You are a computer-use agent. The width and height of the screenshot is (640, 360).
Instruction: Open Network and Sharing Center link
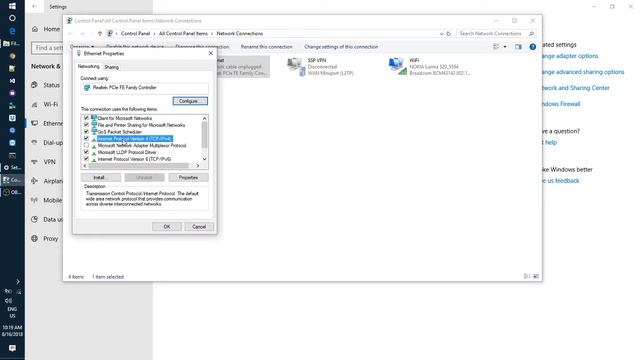tap(575, 88)
